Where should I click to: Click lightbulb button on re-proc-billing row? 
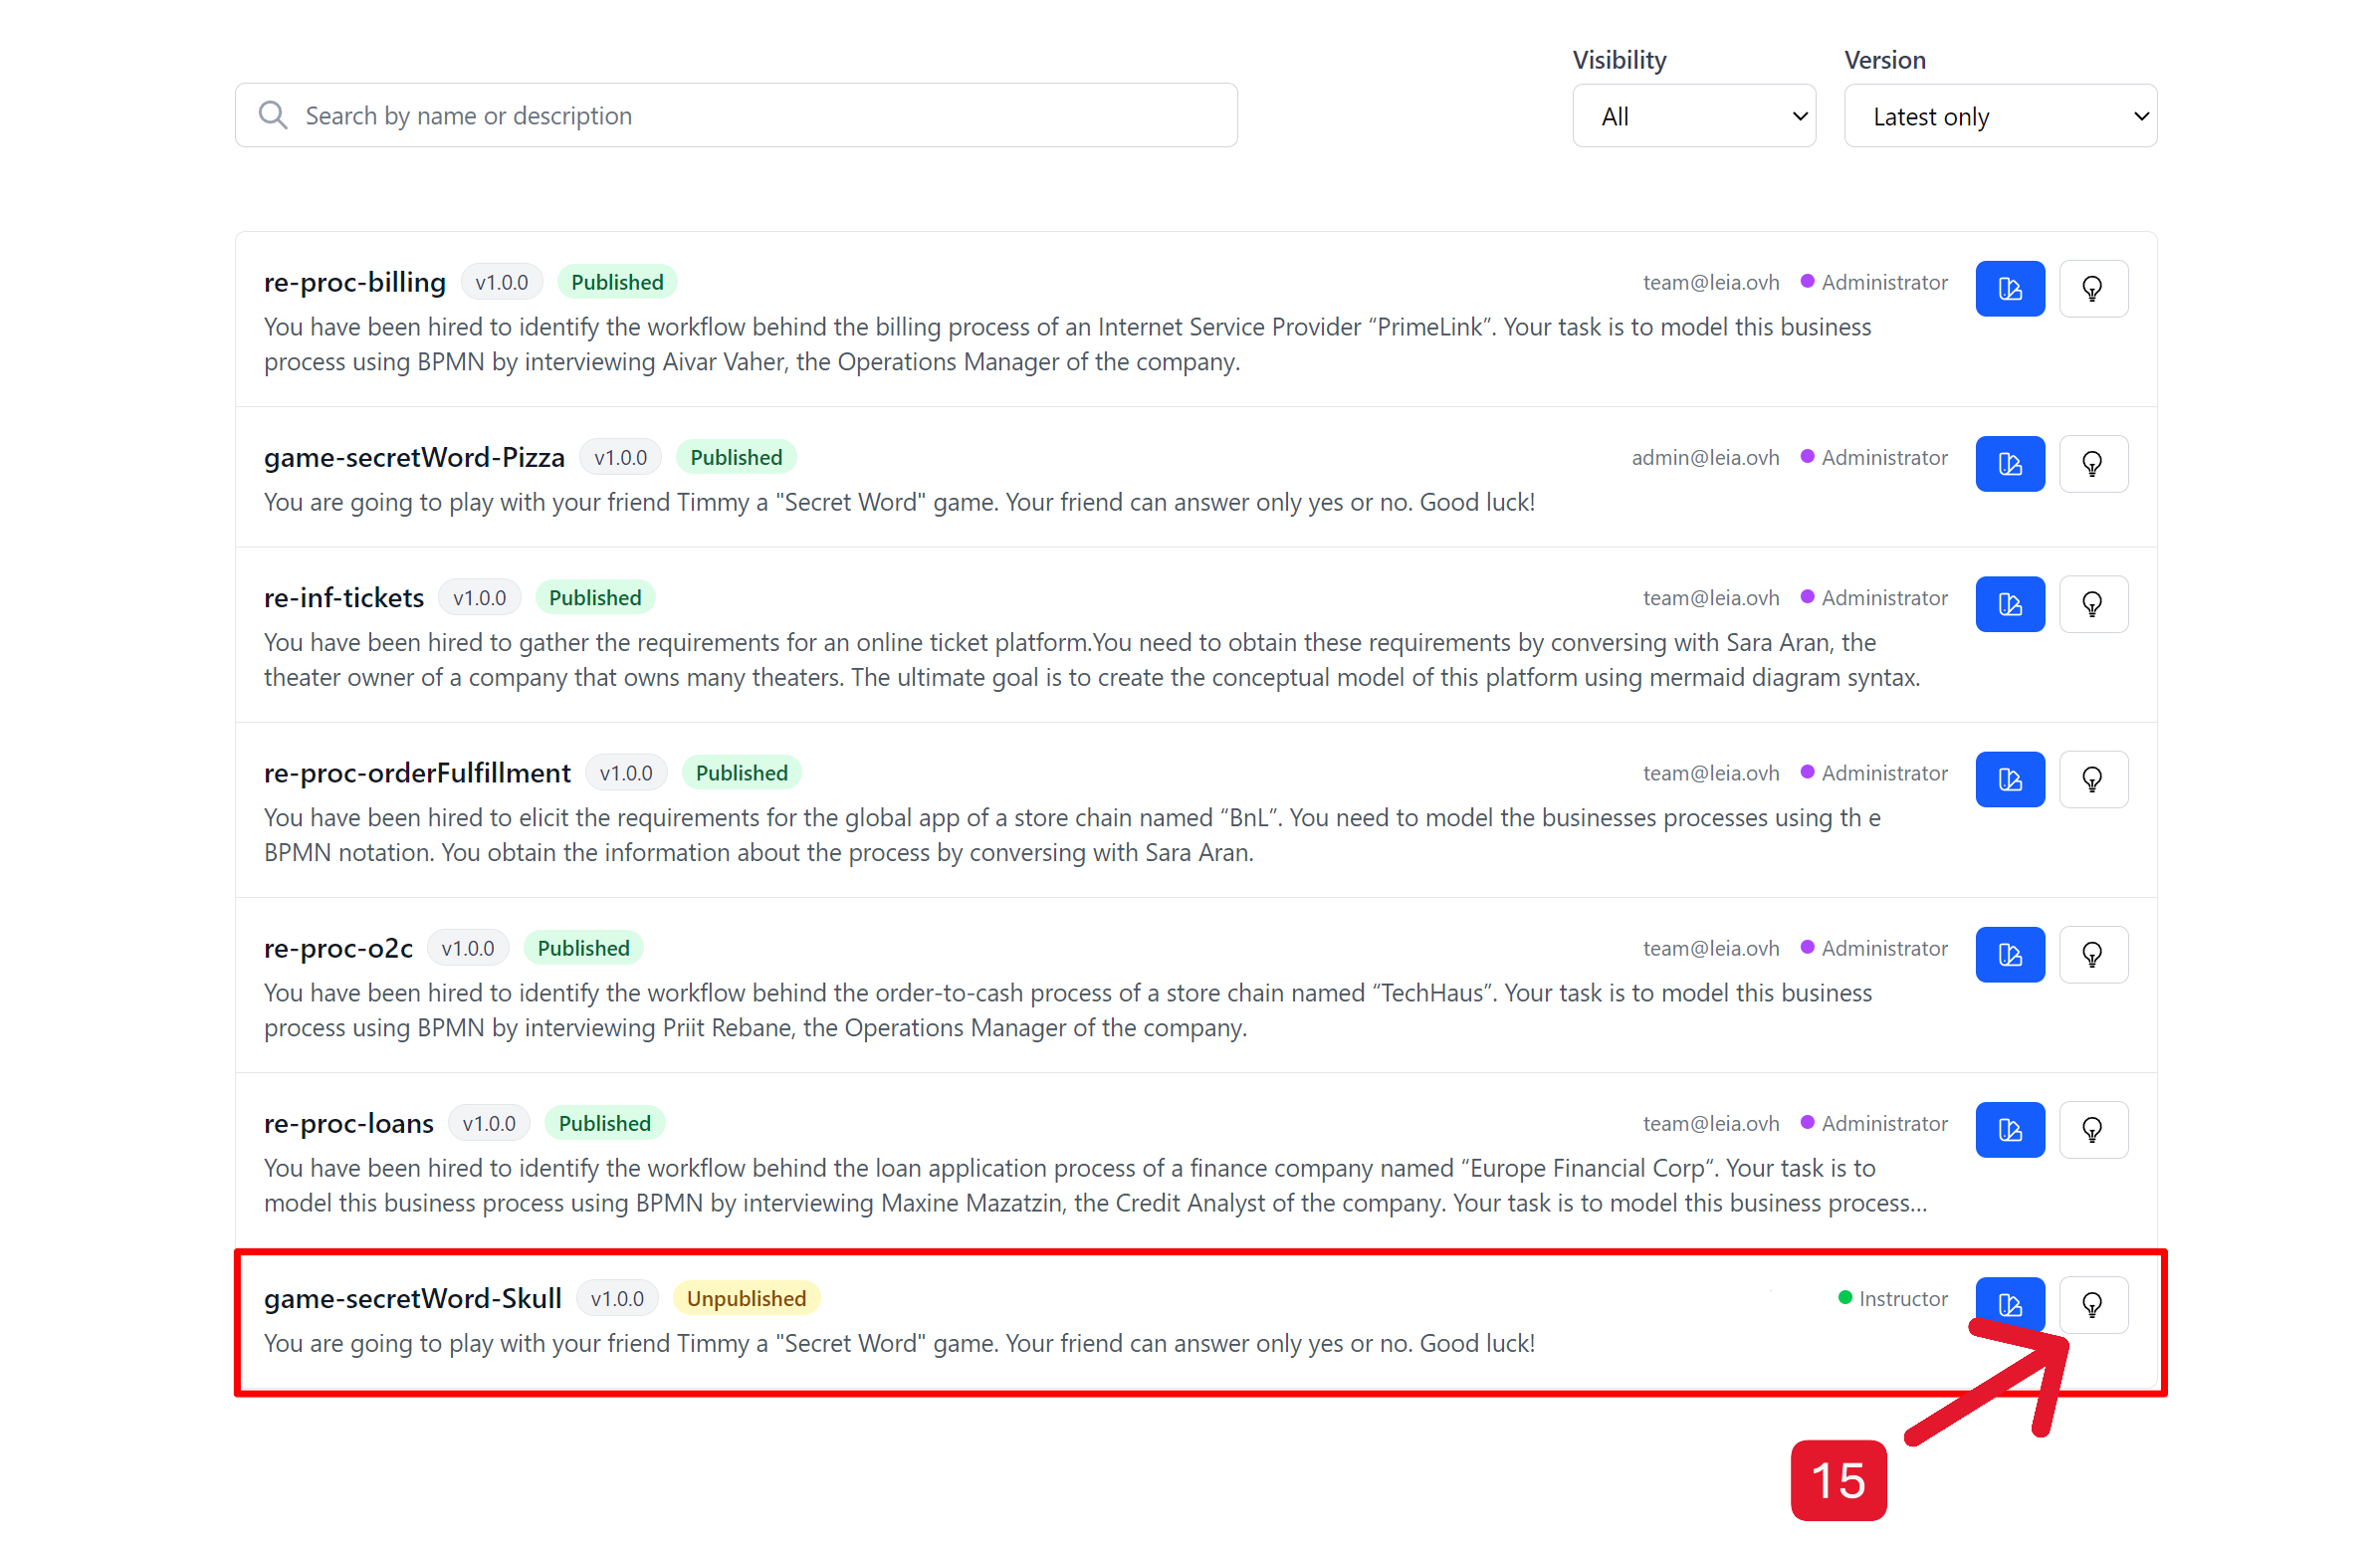(2092, 289)
